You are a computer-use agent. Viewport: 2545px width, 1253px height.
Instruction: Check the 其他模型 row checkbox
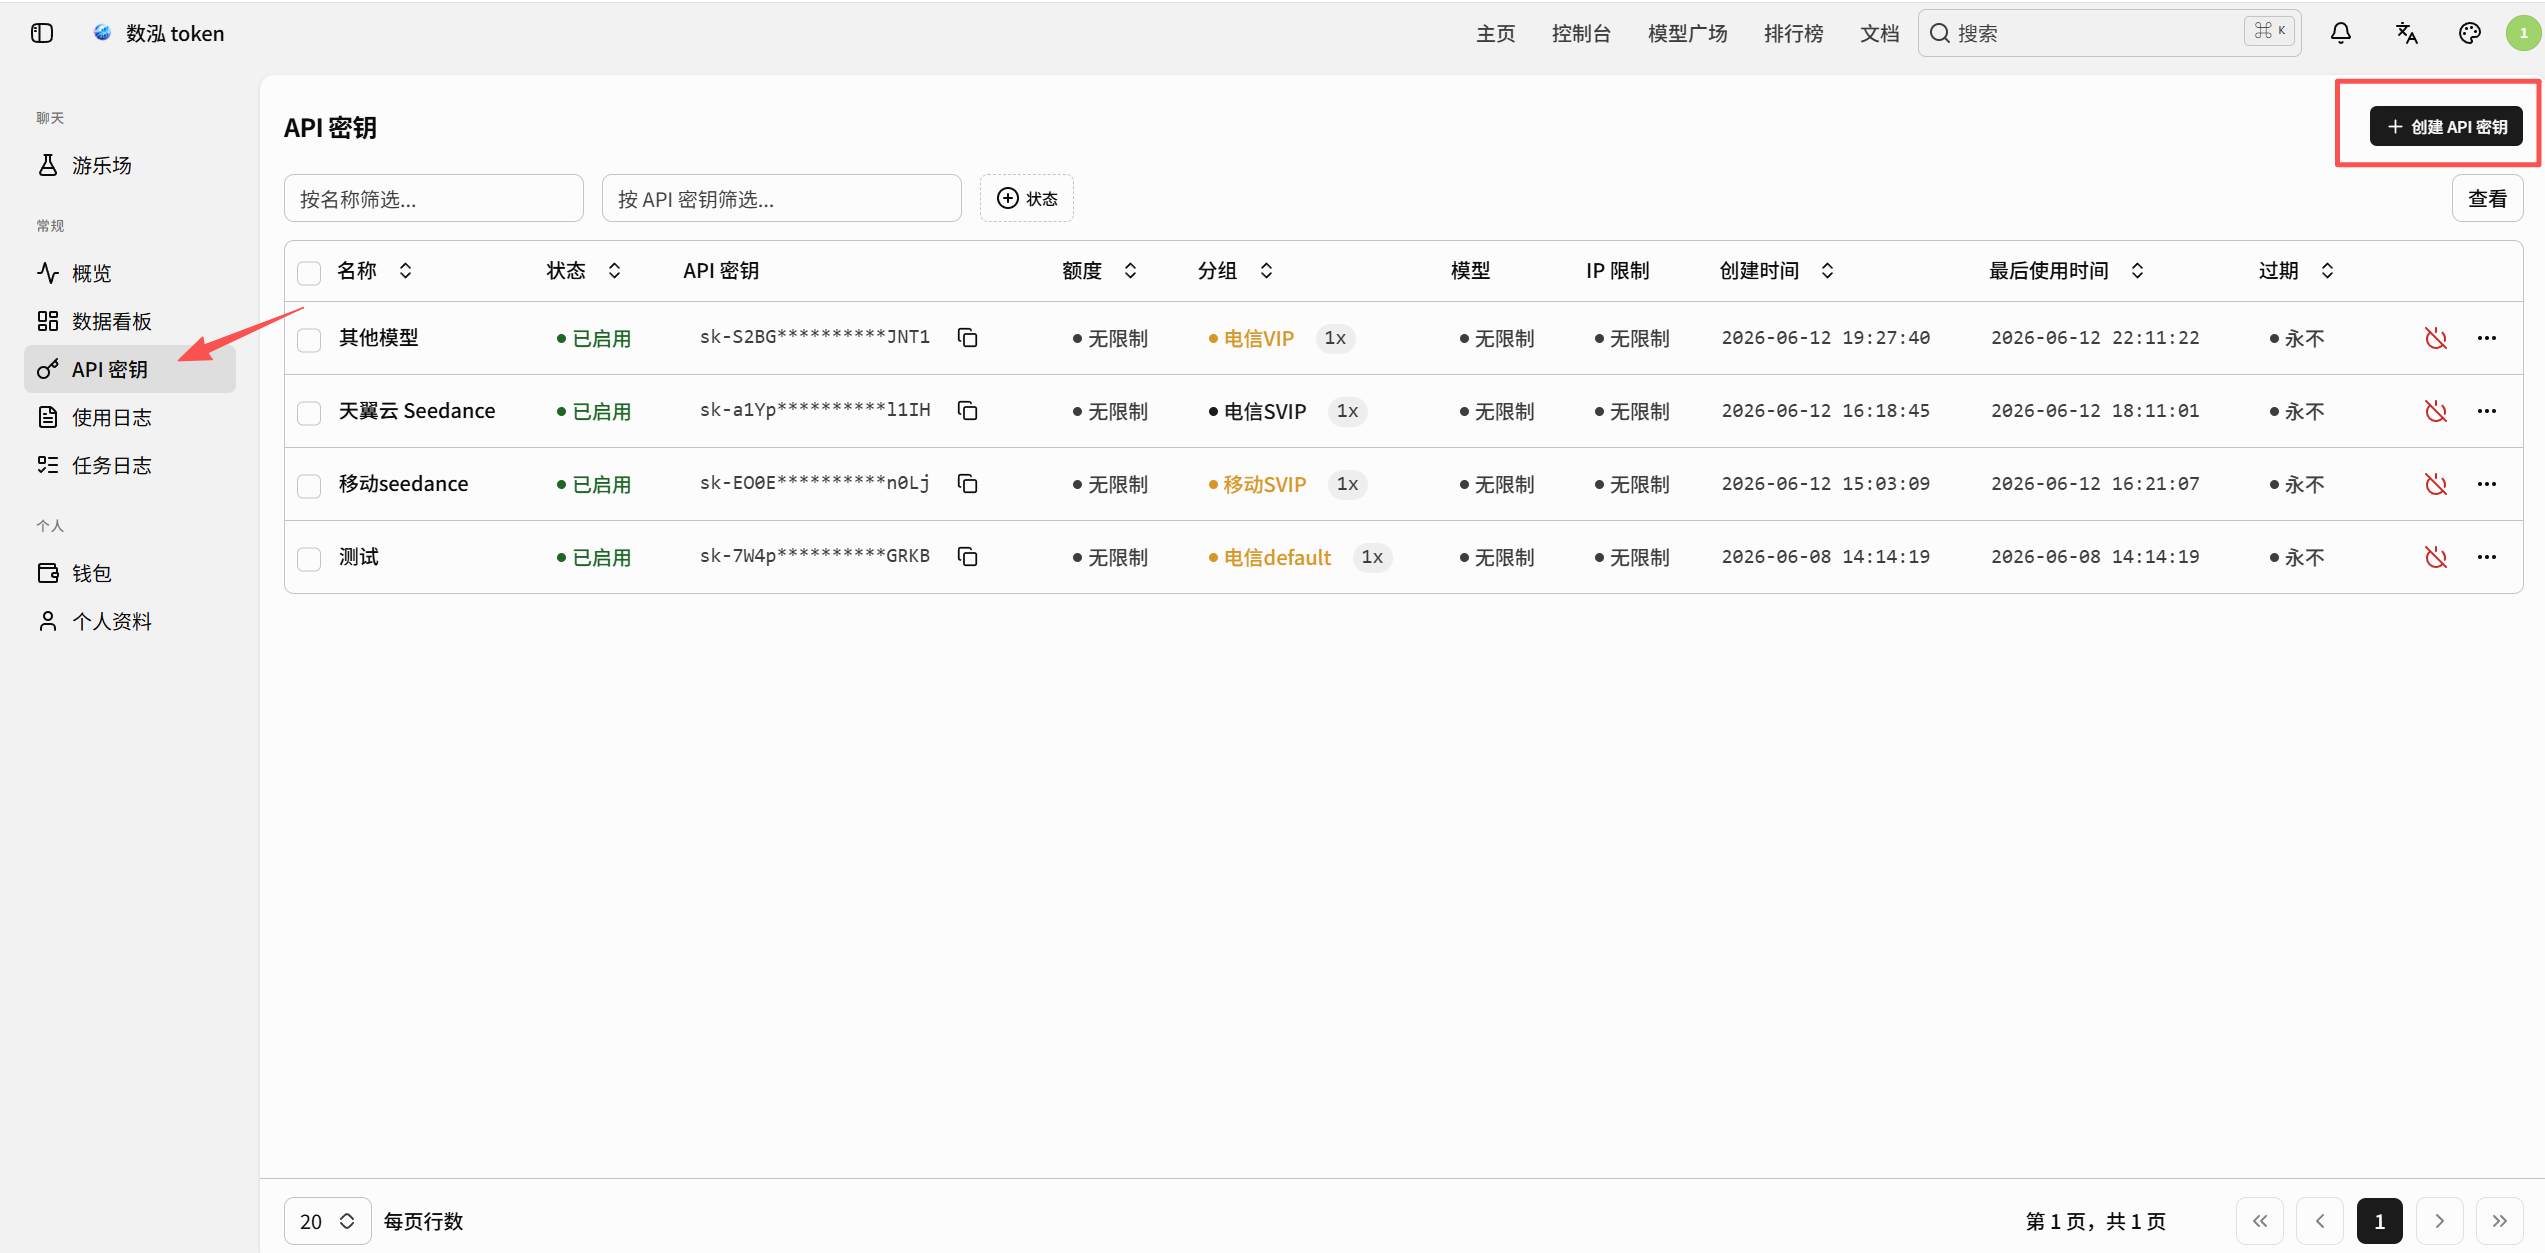pos(309,340)
